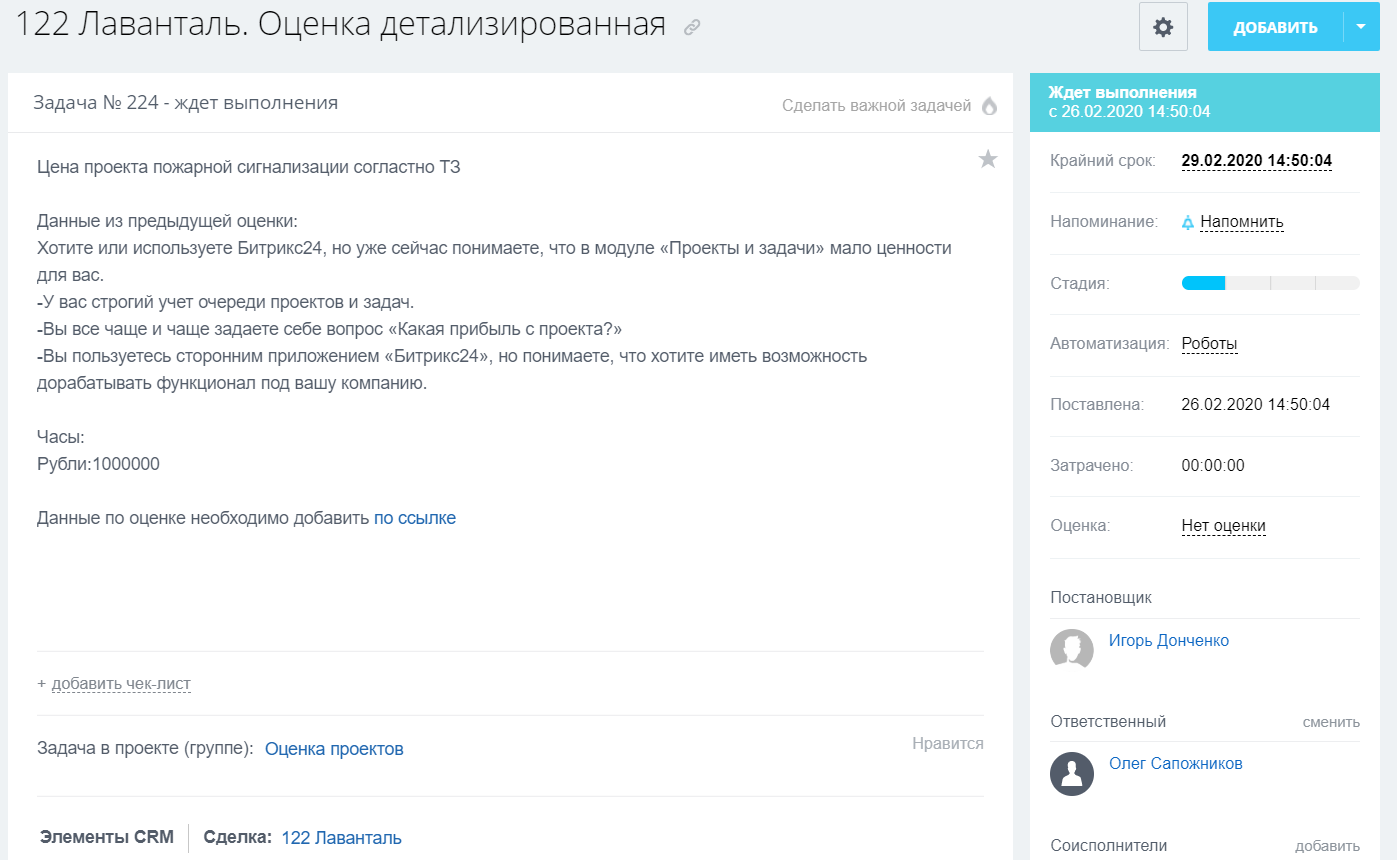
Task: Follow the 'по ссылке' link
Action: click(x=414, y=518)
